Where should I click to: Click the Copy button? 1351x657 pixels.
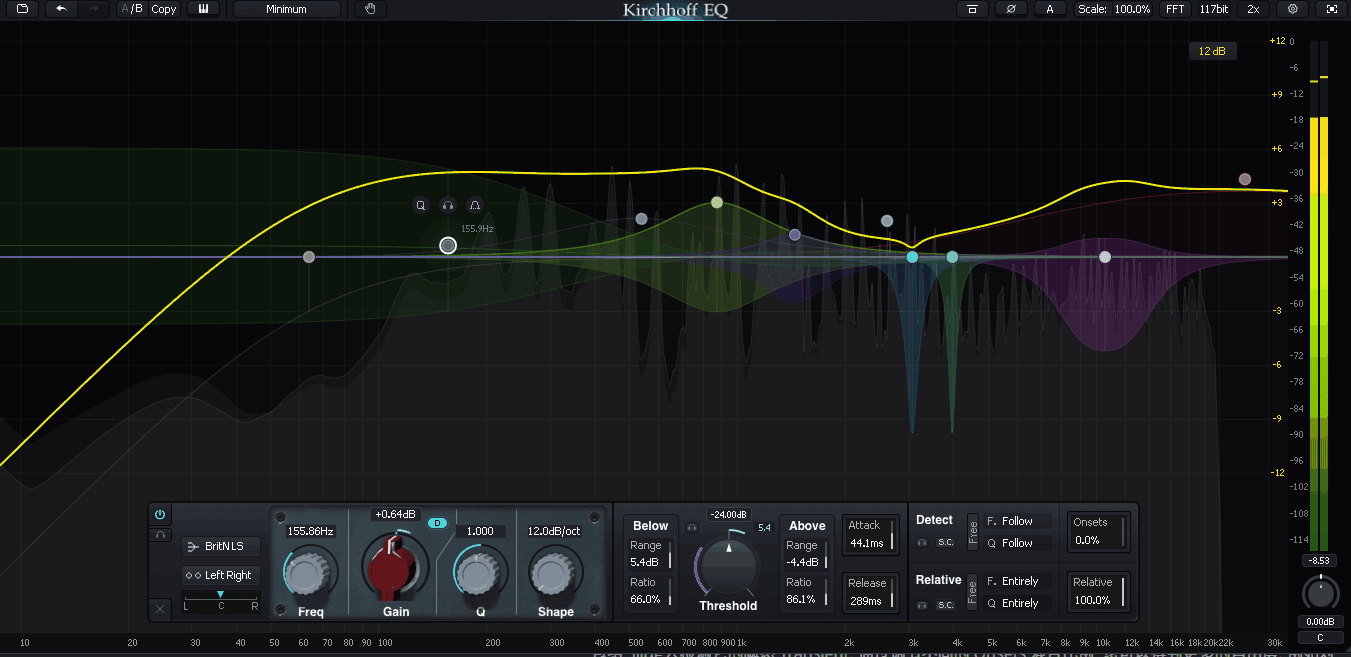point(164,9)
